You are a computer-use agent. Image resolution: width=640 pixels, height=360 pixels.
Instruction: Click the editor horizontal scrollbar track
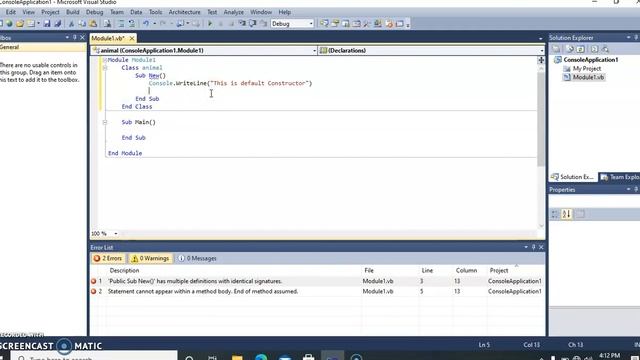pyautogui.click(x=329, y=233)
